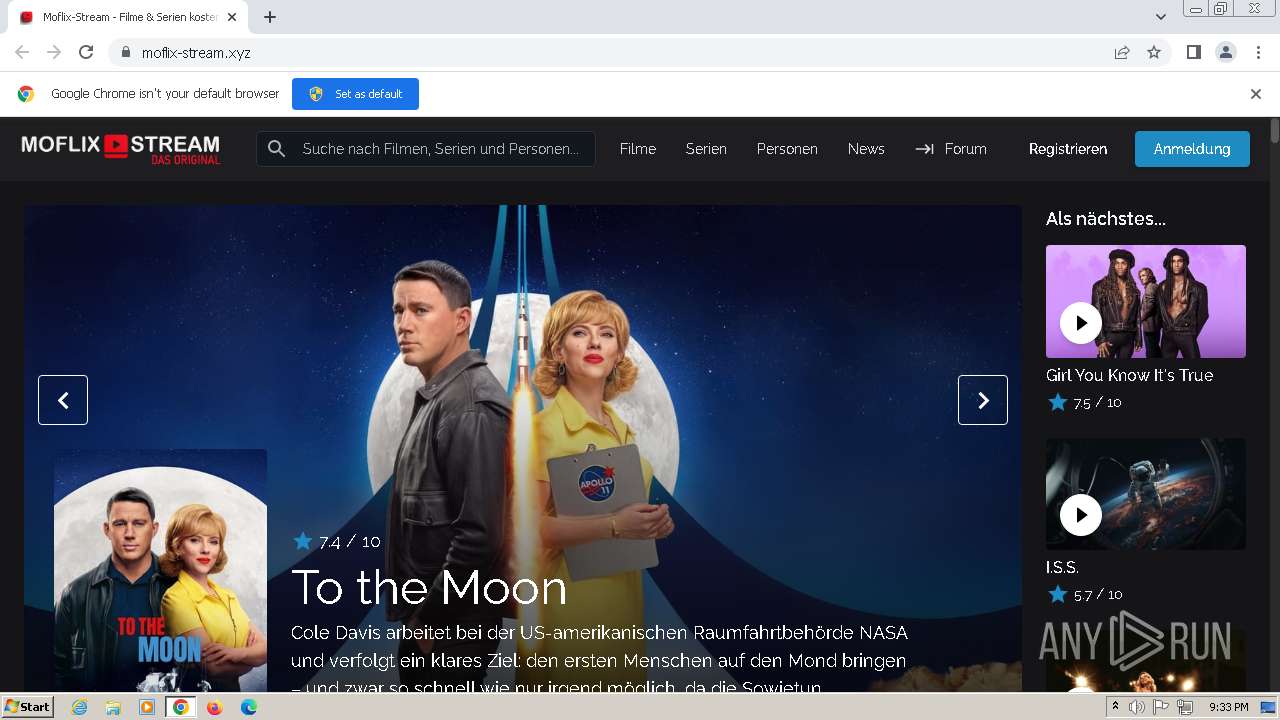Open the Filme menu item
Viewport: 1280px width, 720px height.
coord(638,149)
